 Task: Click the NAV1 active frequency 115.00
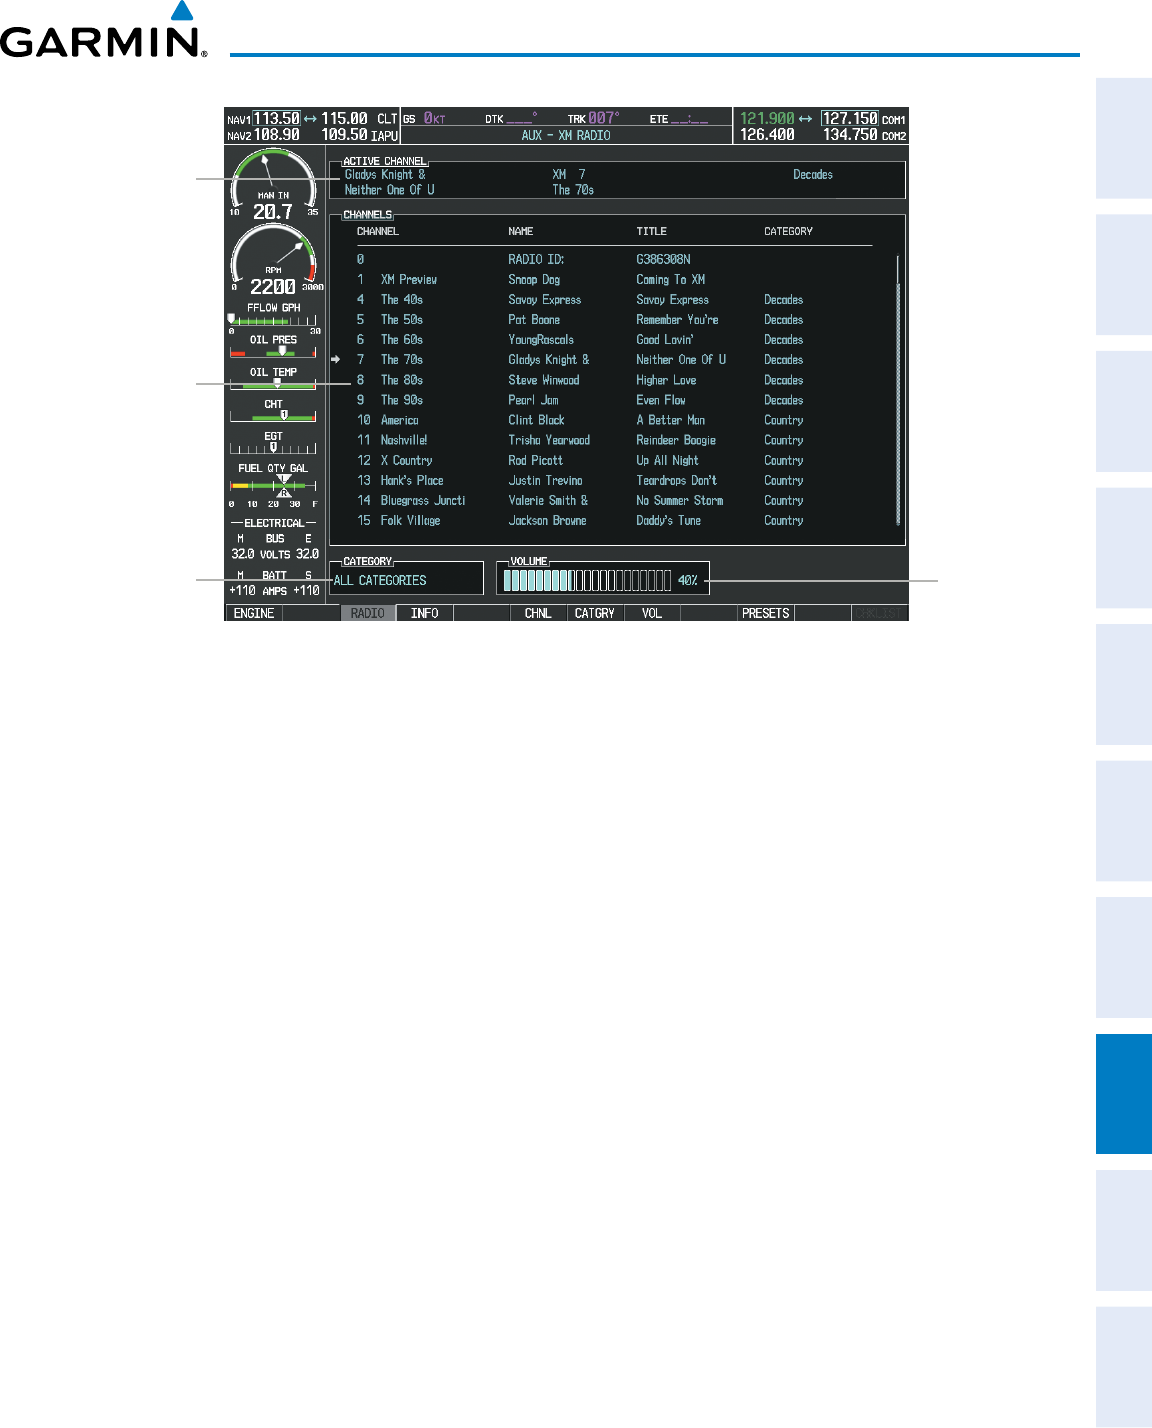point(344,118)
